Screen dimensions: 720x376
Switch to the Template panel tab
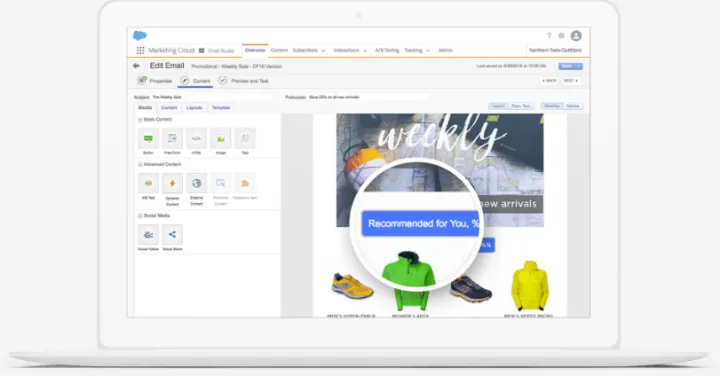(221, 107)
